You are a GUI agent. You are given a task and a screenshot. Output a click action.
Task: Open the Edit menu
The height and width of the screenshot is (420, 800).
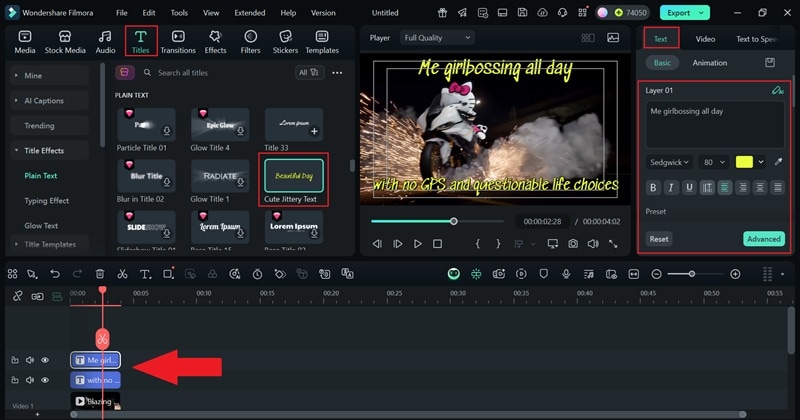pos(149,13)
